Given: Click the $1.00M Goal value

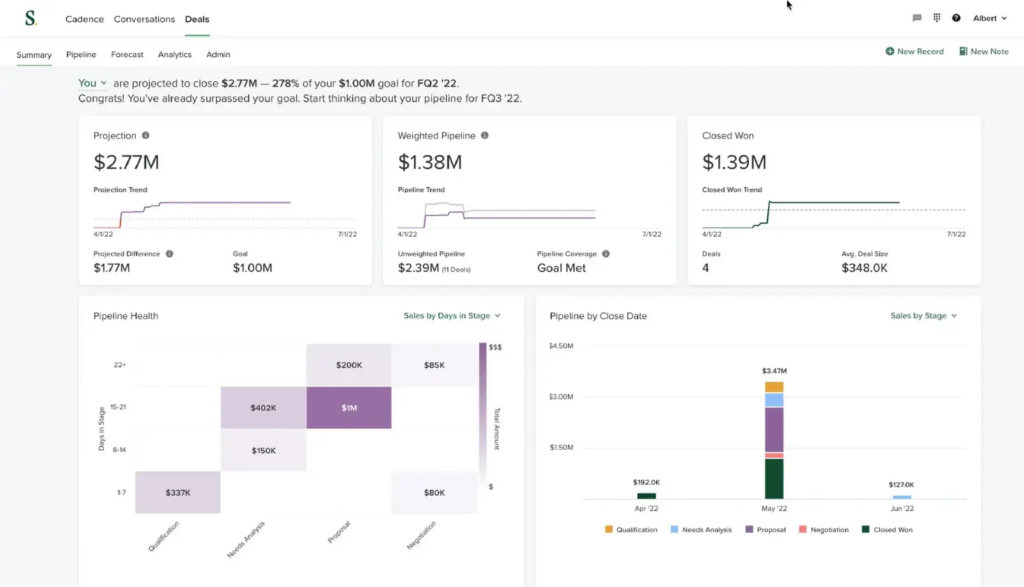Looking at the screenshot, I should point(252,268).
